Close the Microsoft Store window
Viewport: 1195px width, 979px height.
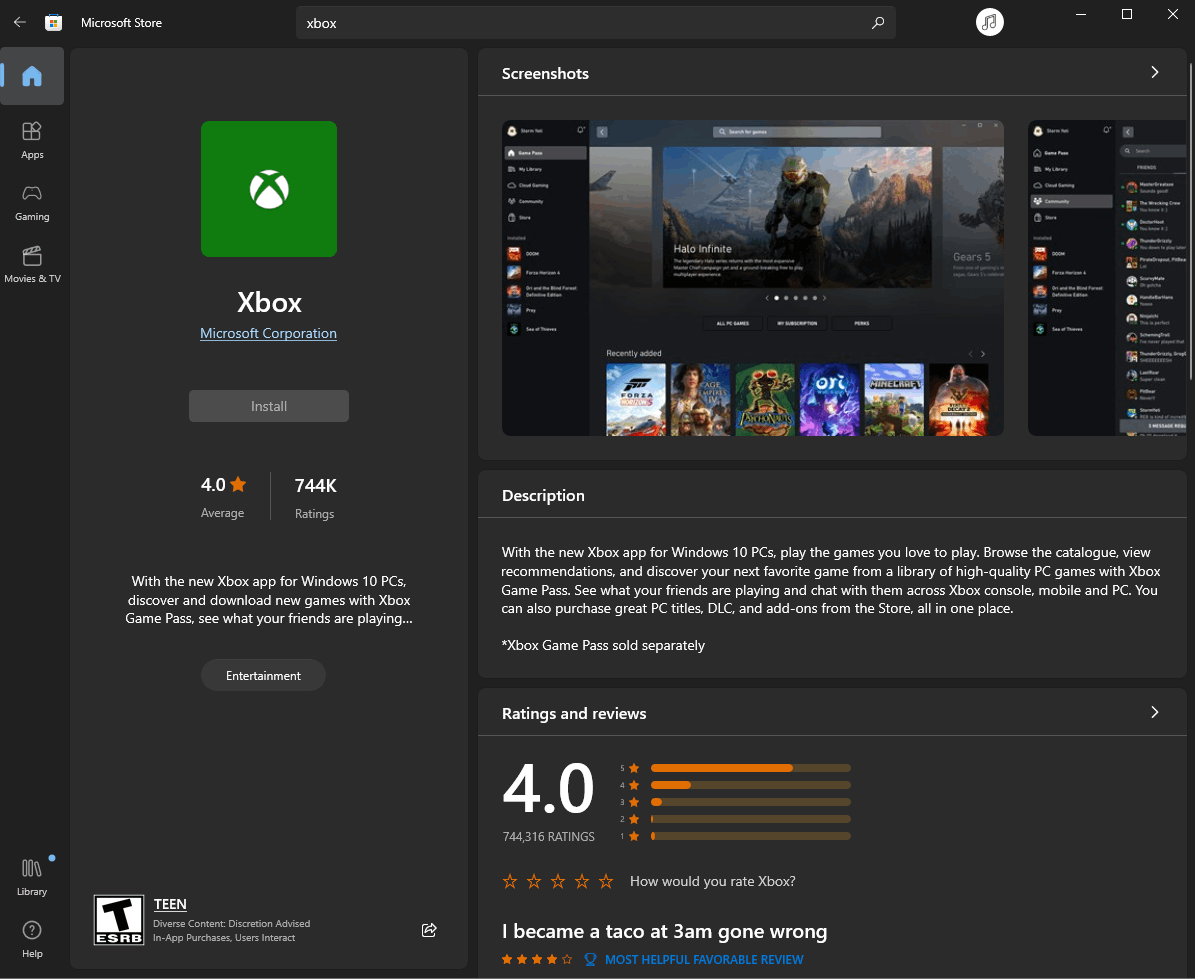1173,14
